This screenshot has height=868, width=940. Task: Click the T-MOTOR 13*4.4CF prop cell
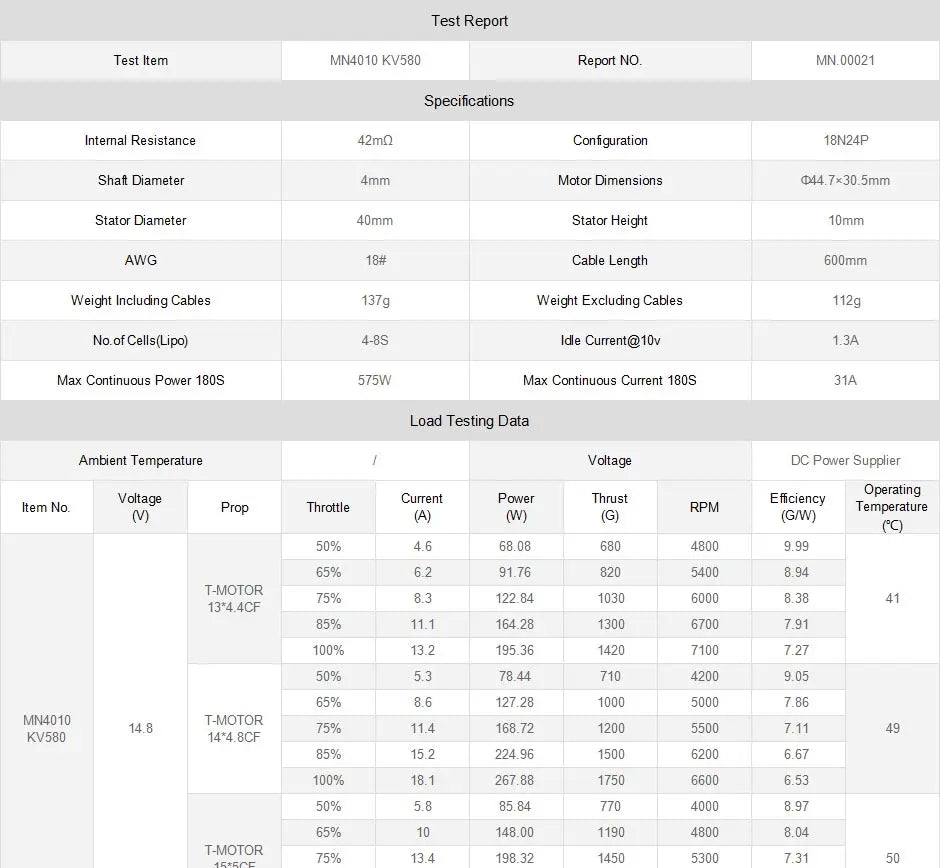234,598
